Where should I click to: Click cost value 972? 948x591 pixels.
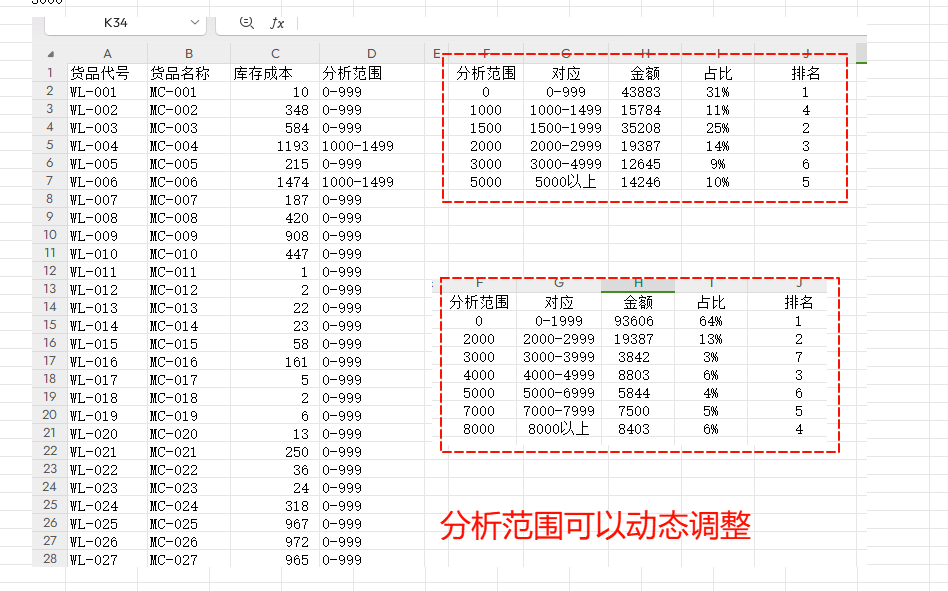coord(297,542)
